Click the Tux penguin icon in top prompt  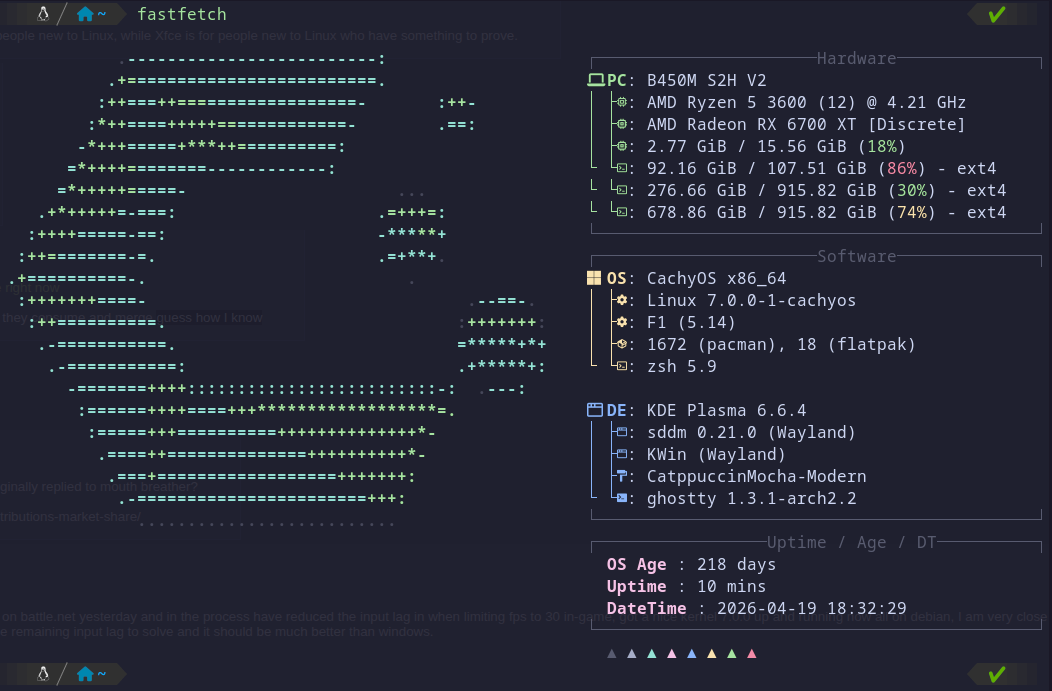point(43,14)
